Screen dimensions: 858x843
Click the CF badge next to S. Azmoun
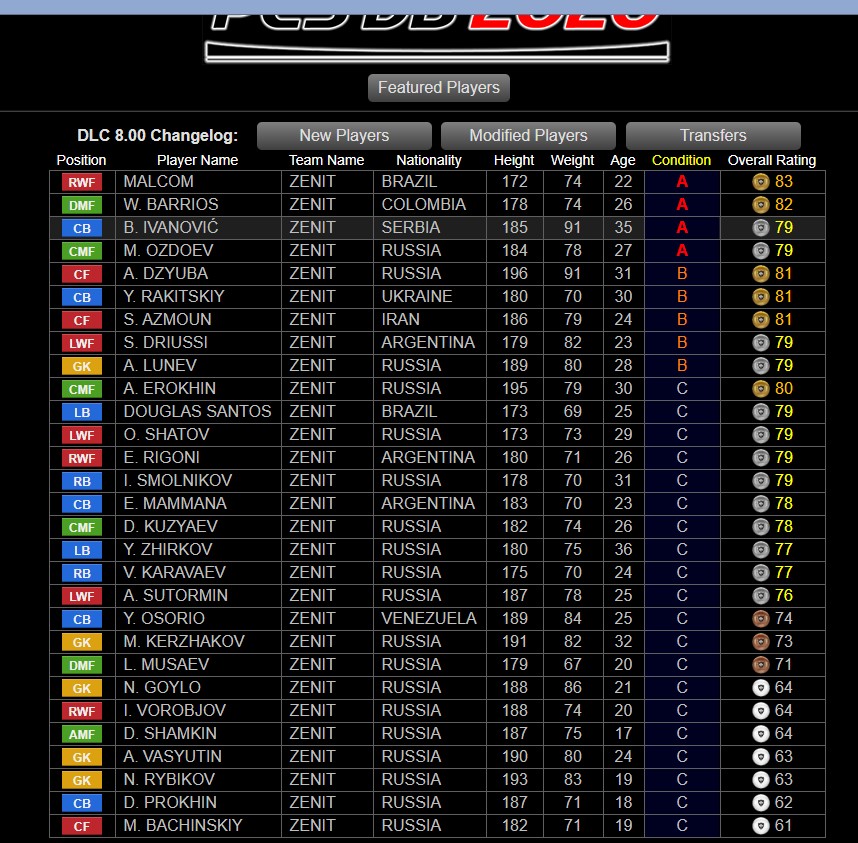pyautogui.click(x=82, y=320)
